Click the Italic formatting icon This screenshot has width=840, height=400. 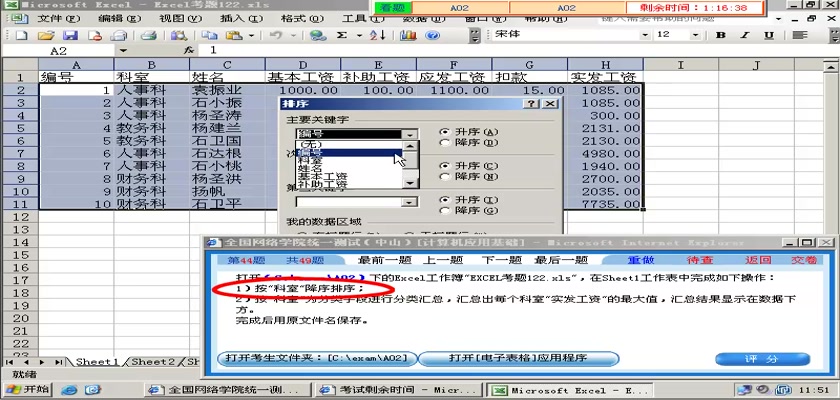(x=745, y=35)
